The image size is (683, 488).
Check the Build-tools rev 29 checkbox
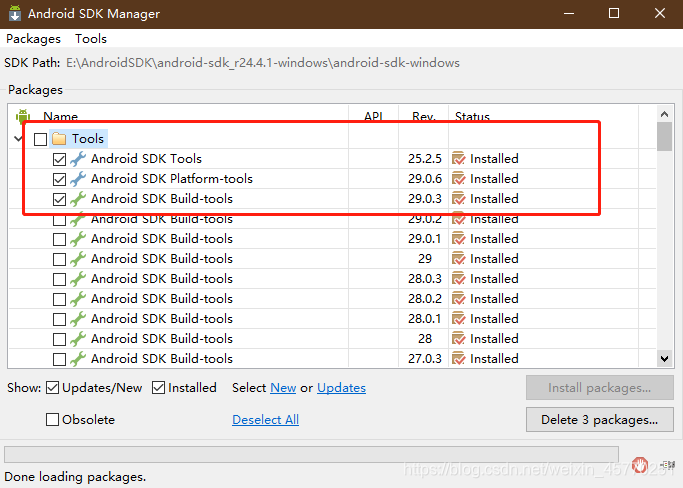click(x=59, y=260)
